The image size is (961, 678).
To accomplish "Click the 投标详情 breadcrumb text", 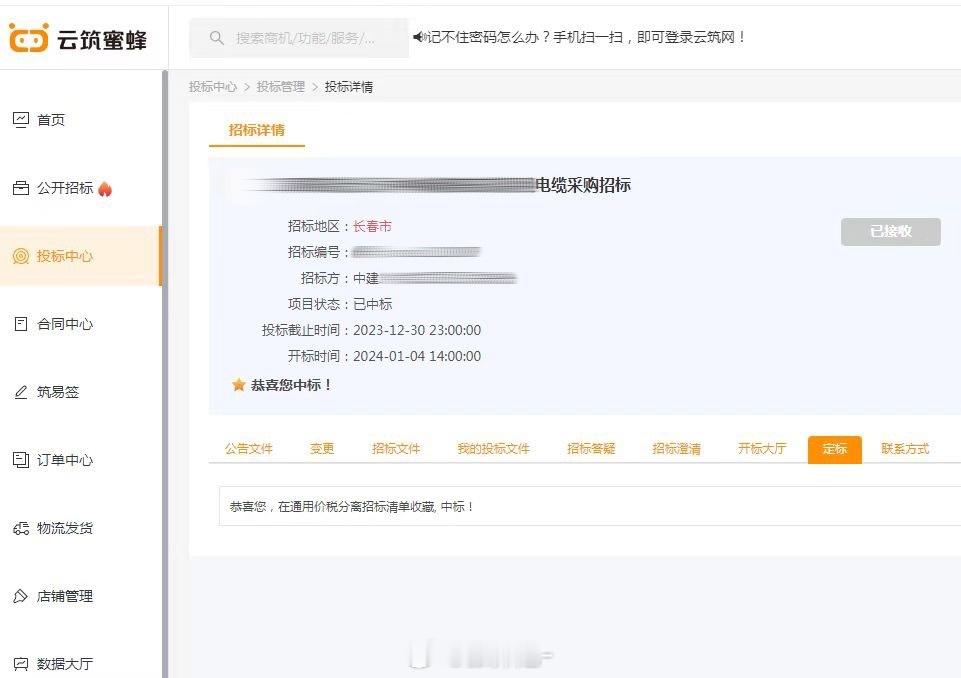I will click(349, 87).
